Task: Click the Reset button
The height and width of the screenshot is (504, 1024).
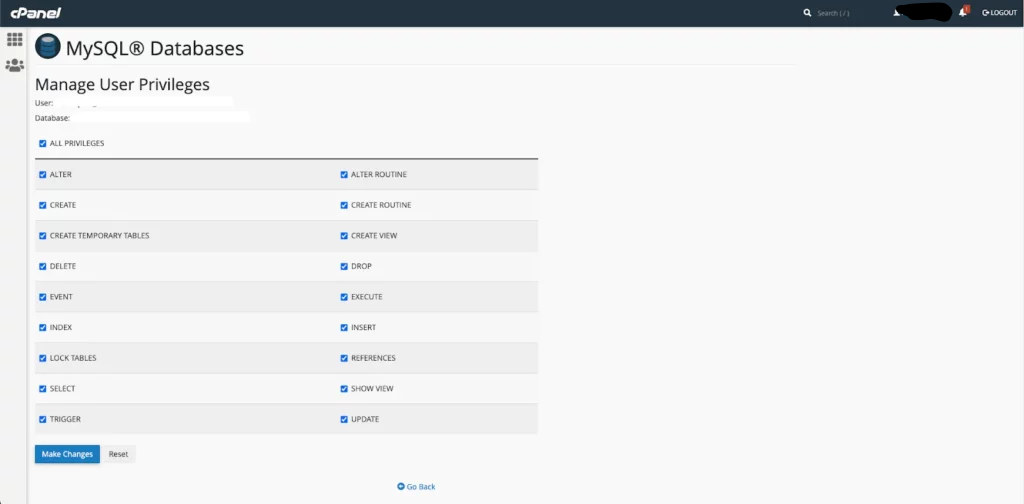Action: (118, 454)
